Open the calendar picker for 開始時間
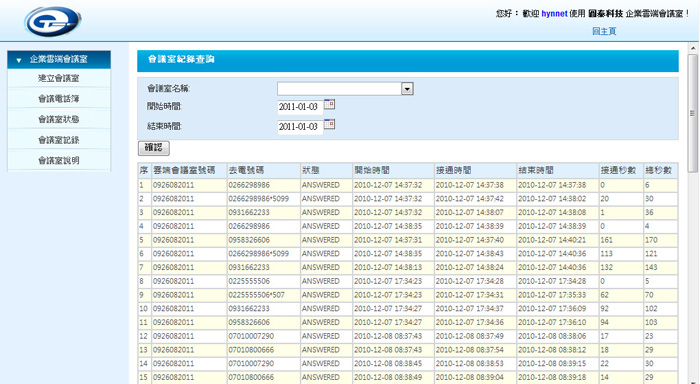700x384 pixels. [x=329, y=104]
